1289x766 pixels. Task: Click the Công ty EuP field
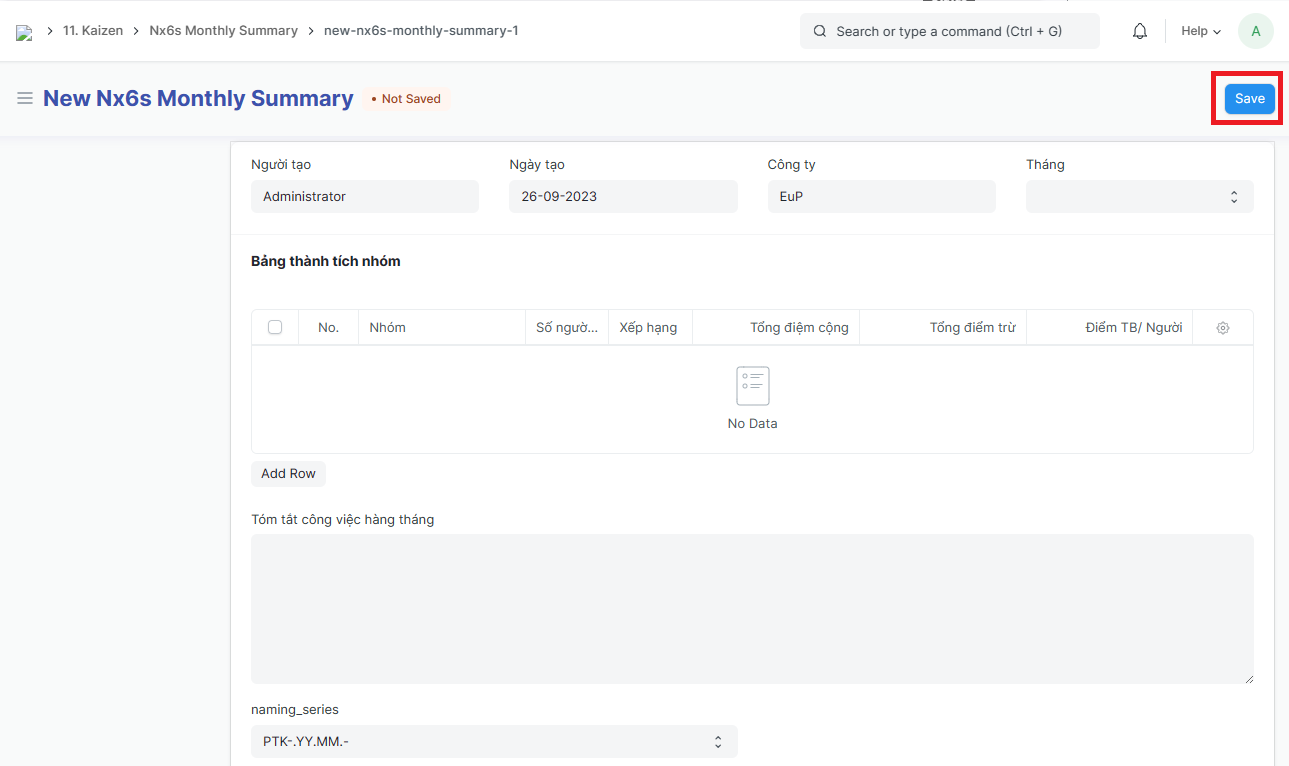(x=881, y=197)
